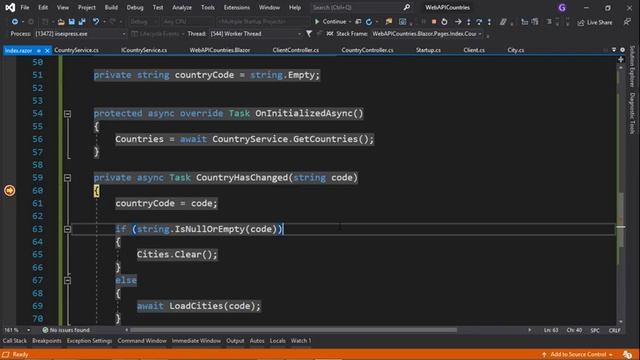Click the breakpoint current-statement arrow at line 60
Image resolution: width=640 pixels, height=360 pixels.
click(x=9, y=190)
